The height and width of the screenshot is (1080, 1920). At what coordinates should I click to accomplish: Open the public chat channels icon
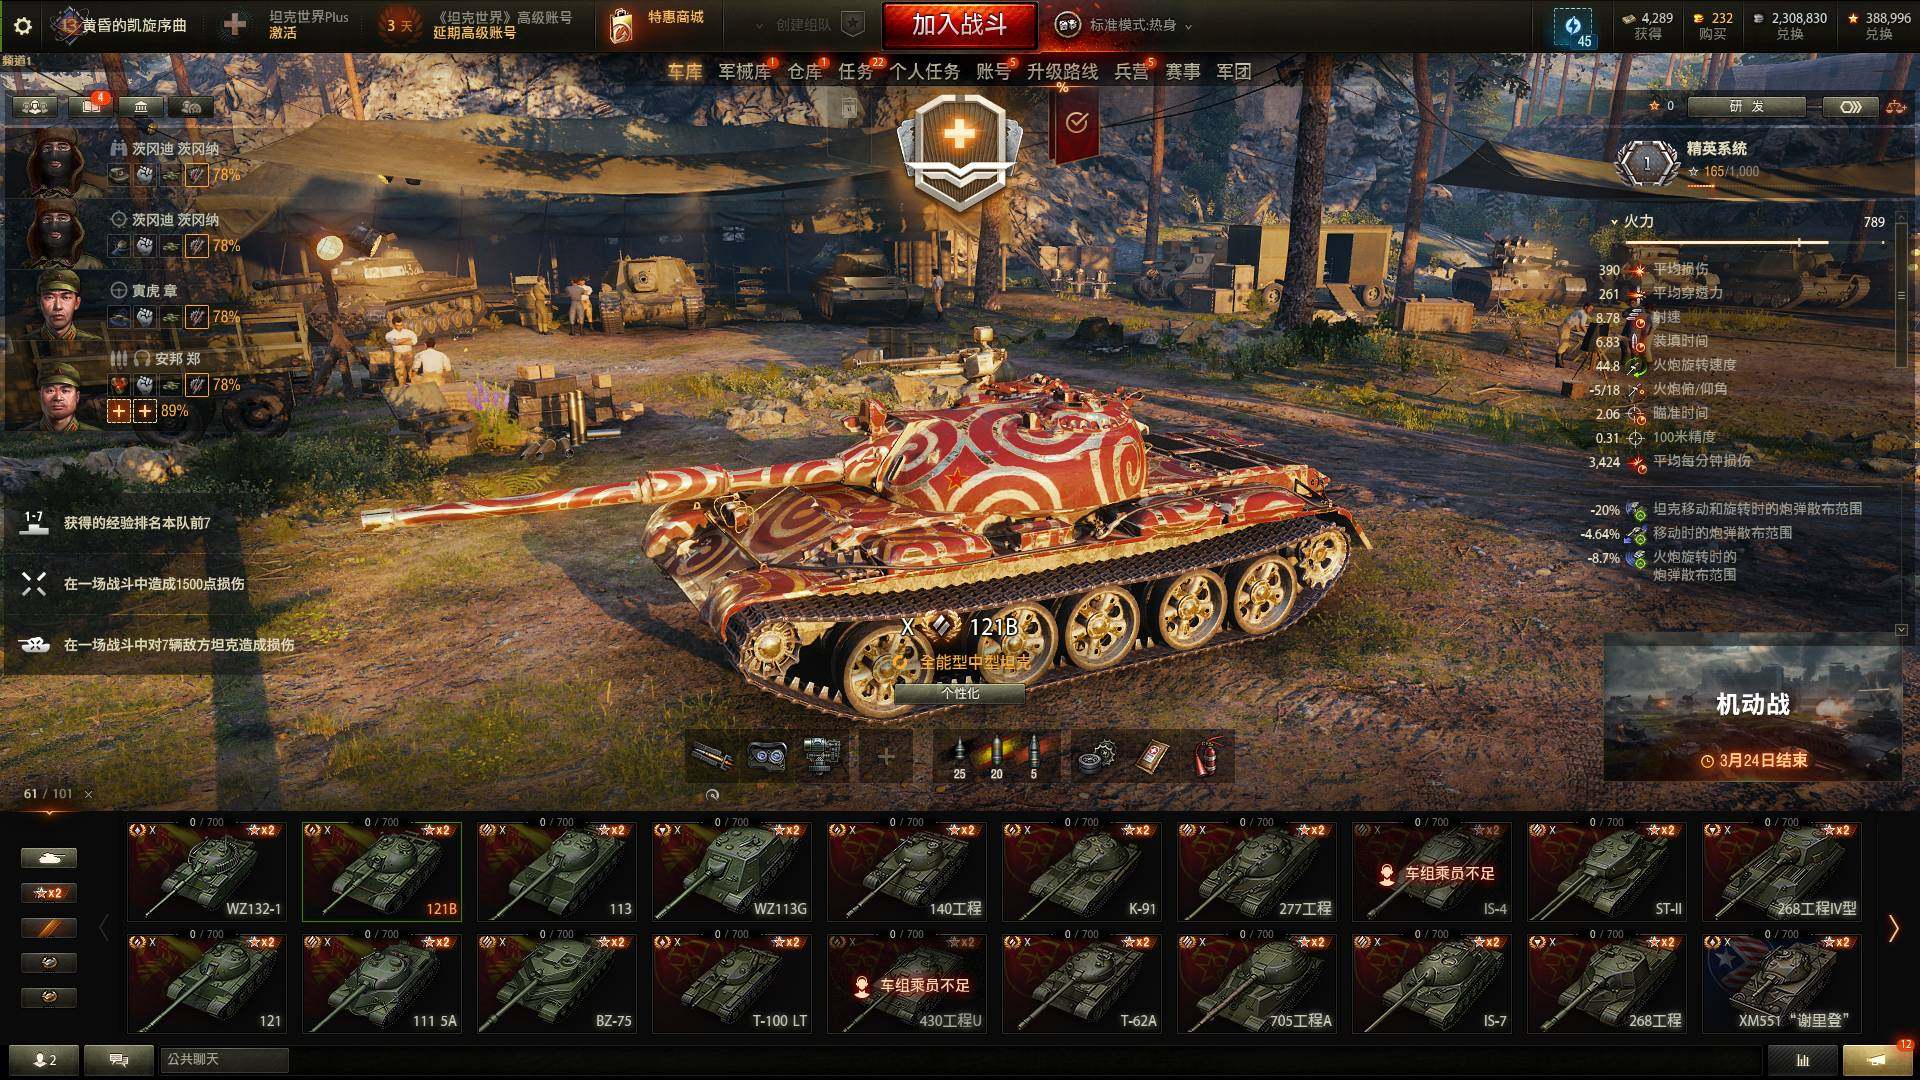tap(119, 1059)
